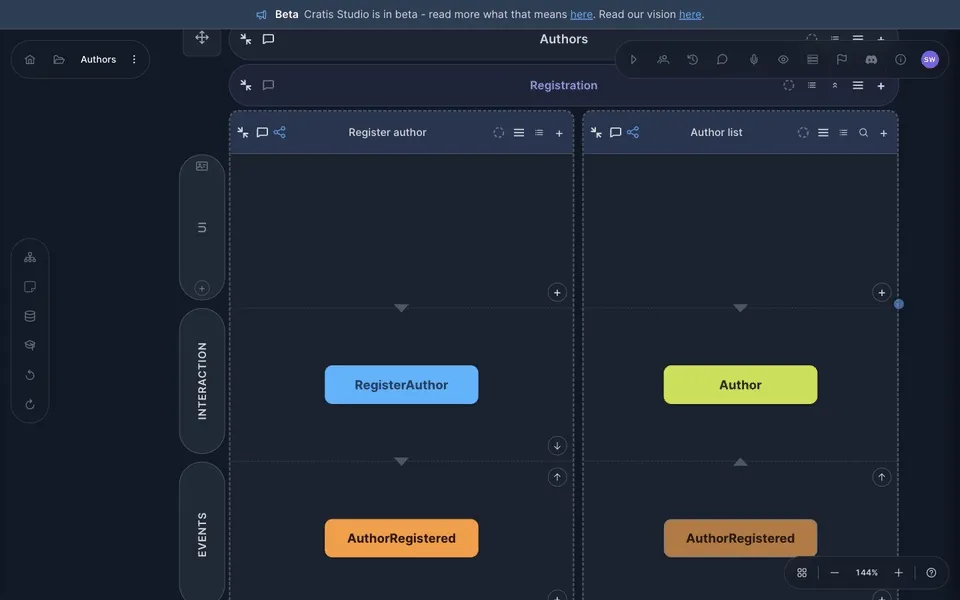Open the folder icon in the breadcrumb
This screenshot has height=600, width=960.
coord(59,59)
